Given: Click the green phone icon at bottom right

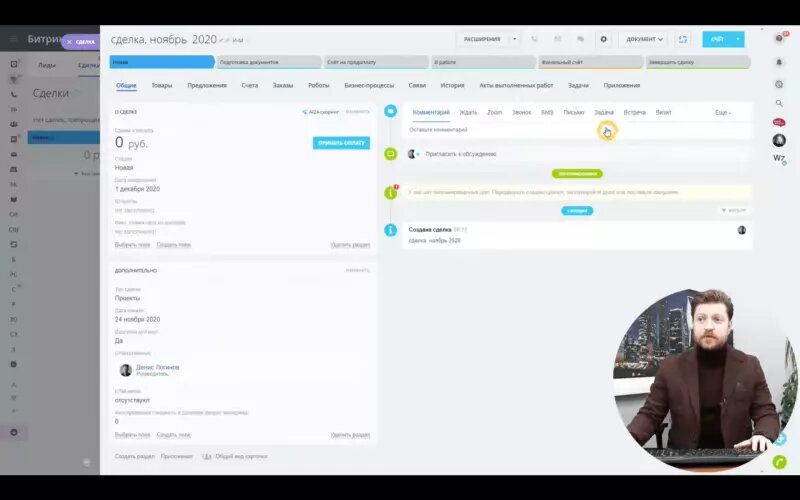Looking at the screenshot, I should tap(780, 462).
